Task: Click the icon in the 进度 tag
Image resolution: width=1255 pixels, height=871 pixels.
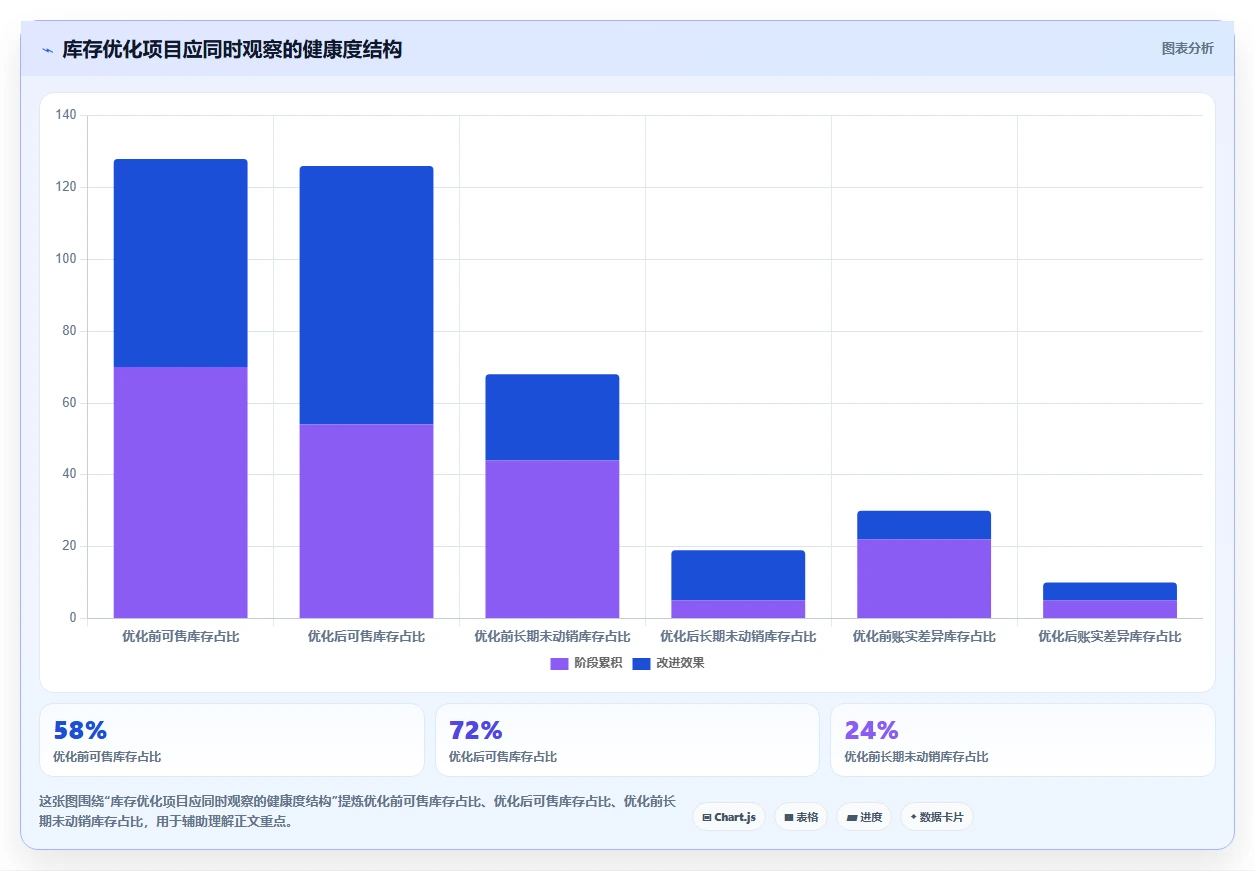Action: pos(851,817)
